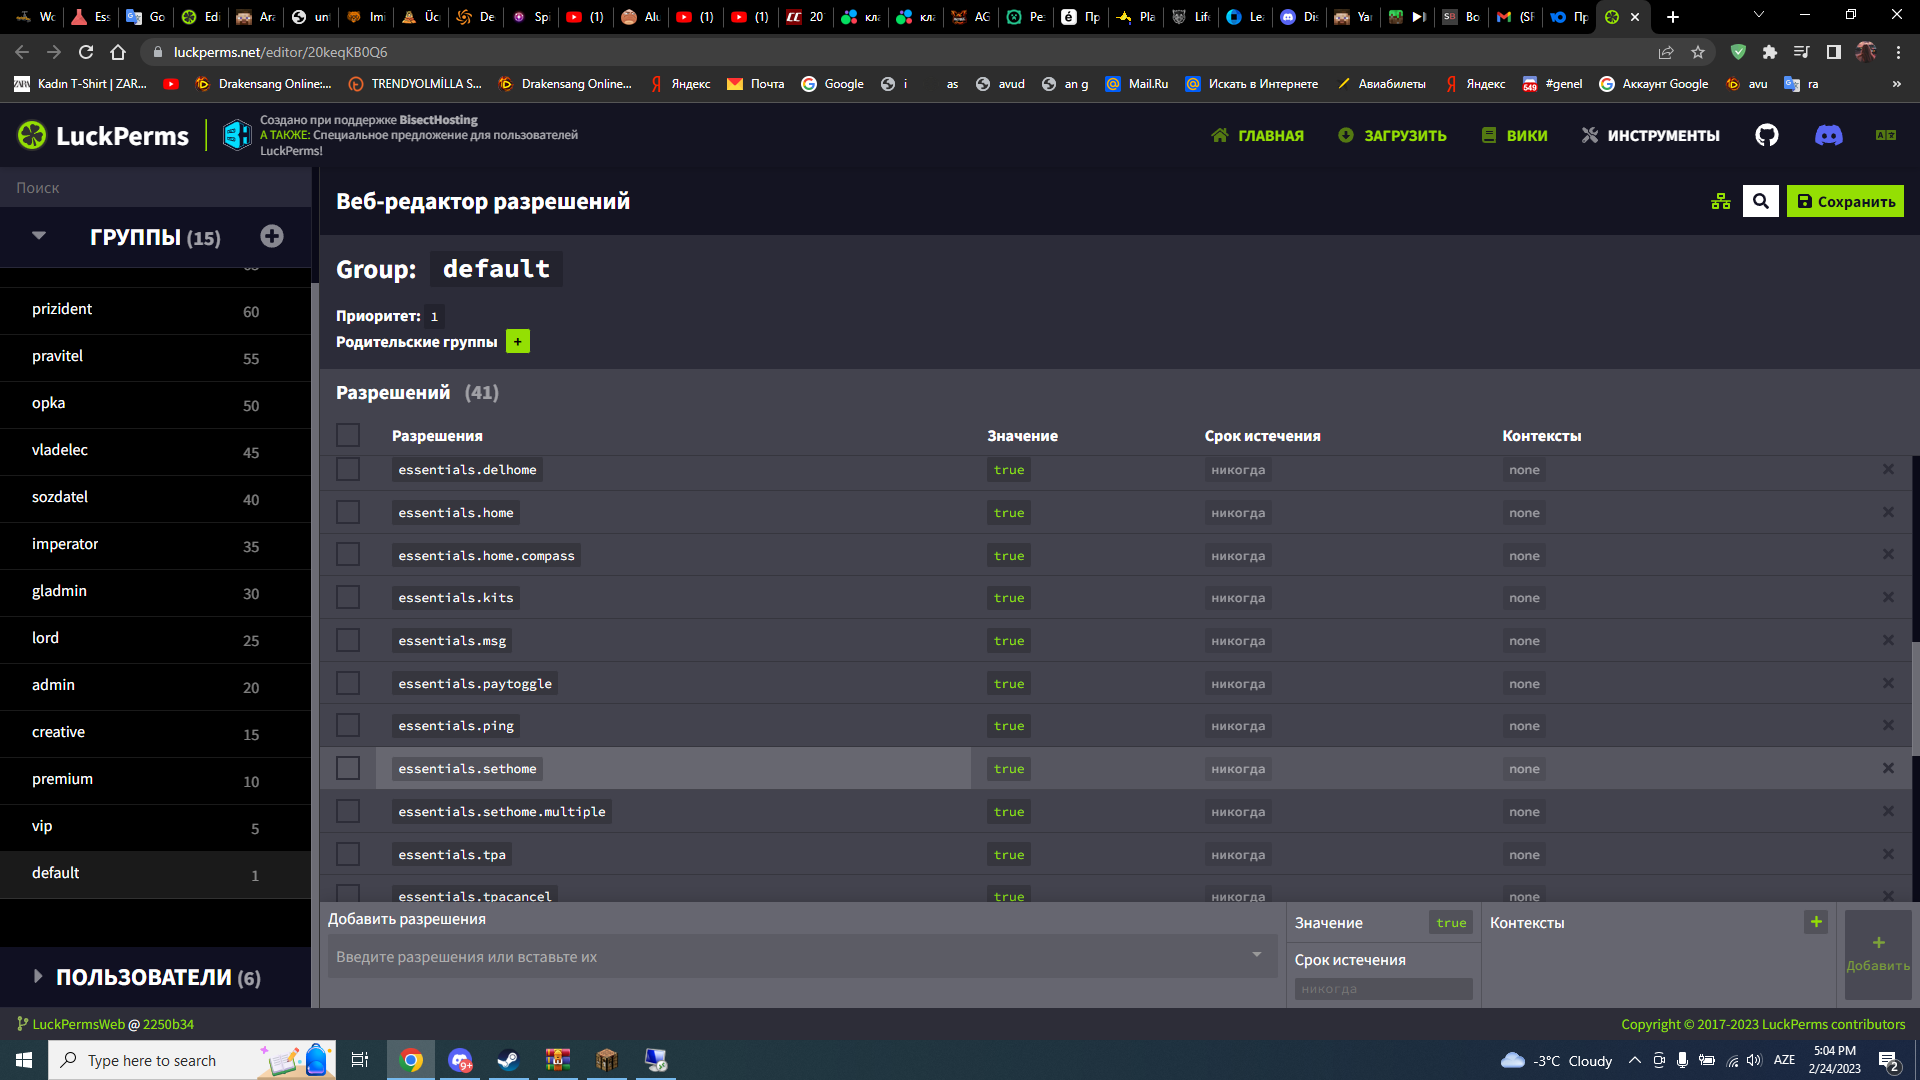Viewport: 1920px width, 1080px height.
Task: Delete the essentials.kits permission row
Action: 1888,597
